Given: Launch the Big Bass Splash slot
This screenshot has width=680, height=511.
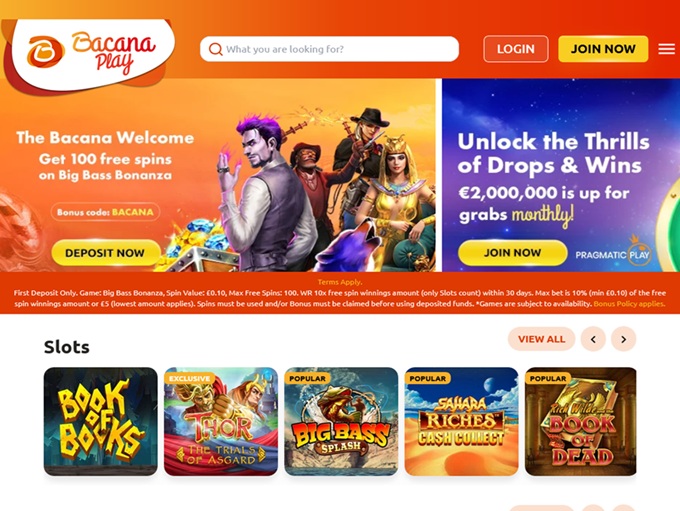Looking at the screenshot, I should (341, 421).
